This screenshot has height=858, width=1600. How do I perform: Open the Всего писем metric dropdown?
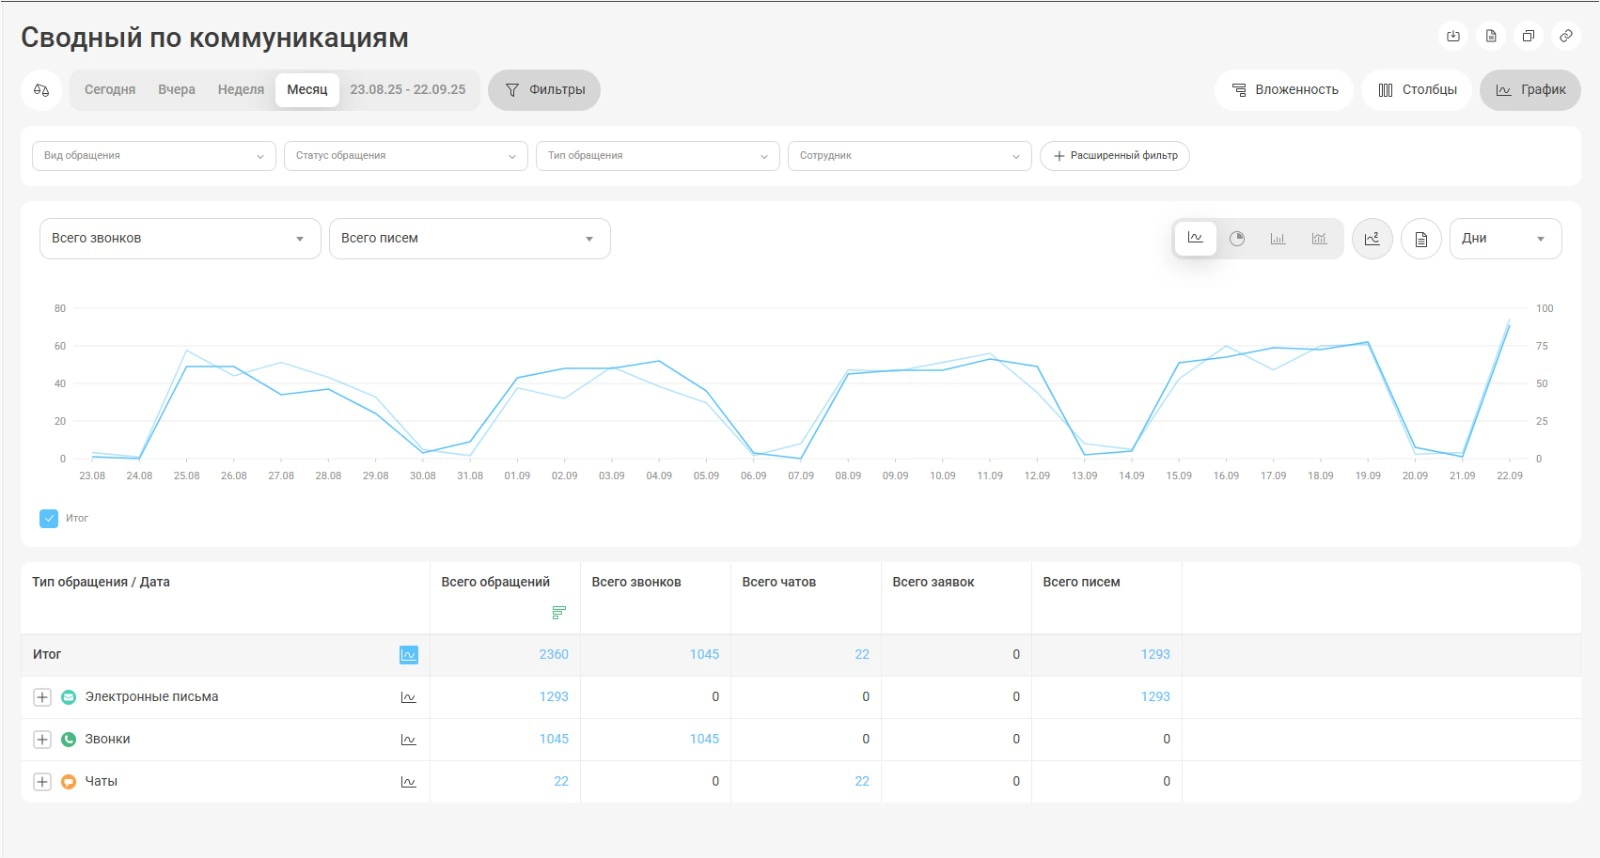click(470, 239)
